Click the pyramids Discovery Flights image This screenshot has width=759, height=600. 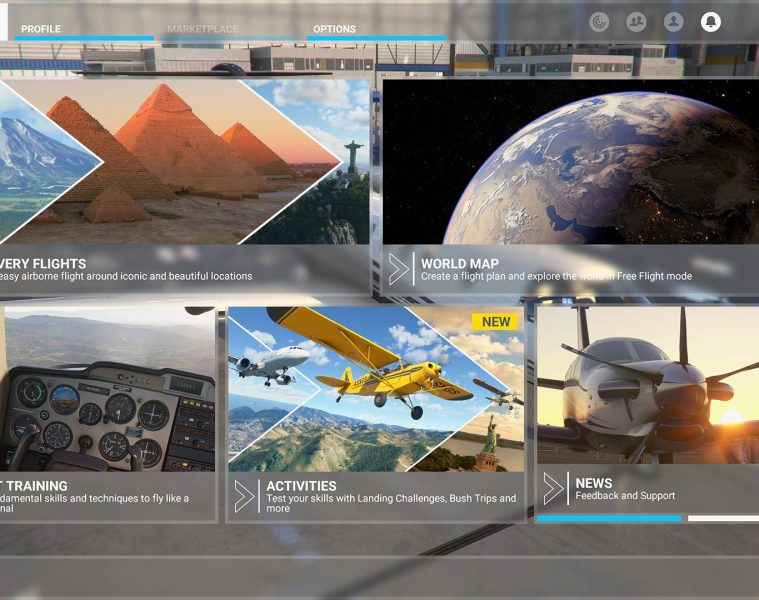click(184, 162)
